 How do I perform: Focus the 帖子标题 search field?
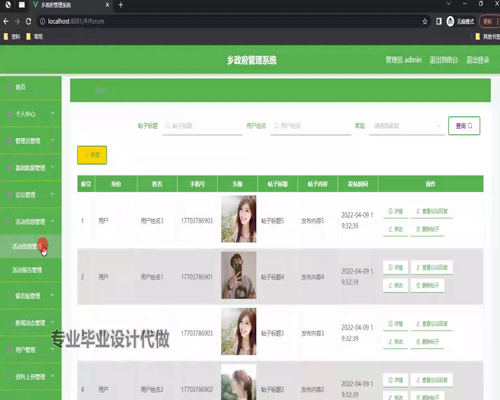point(202,126)
